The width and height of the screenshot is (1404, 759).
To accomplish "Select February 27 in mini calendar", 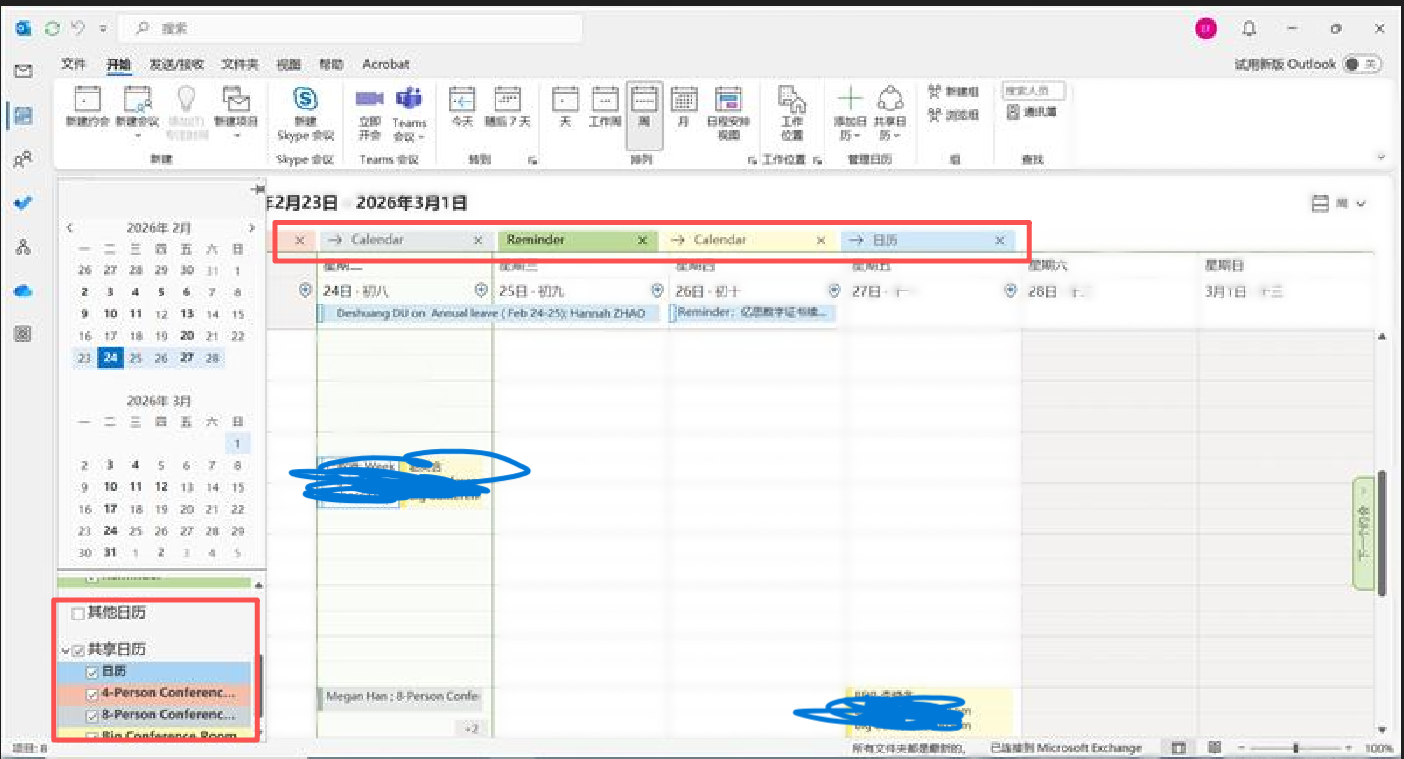I will point(187,358).
